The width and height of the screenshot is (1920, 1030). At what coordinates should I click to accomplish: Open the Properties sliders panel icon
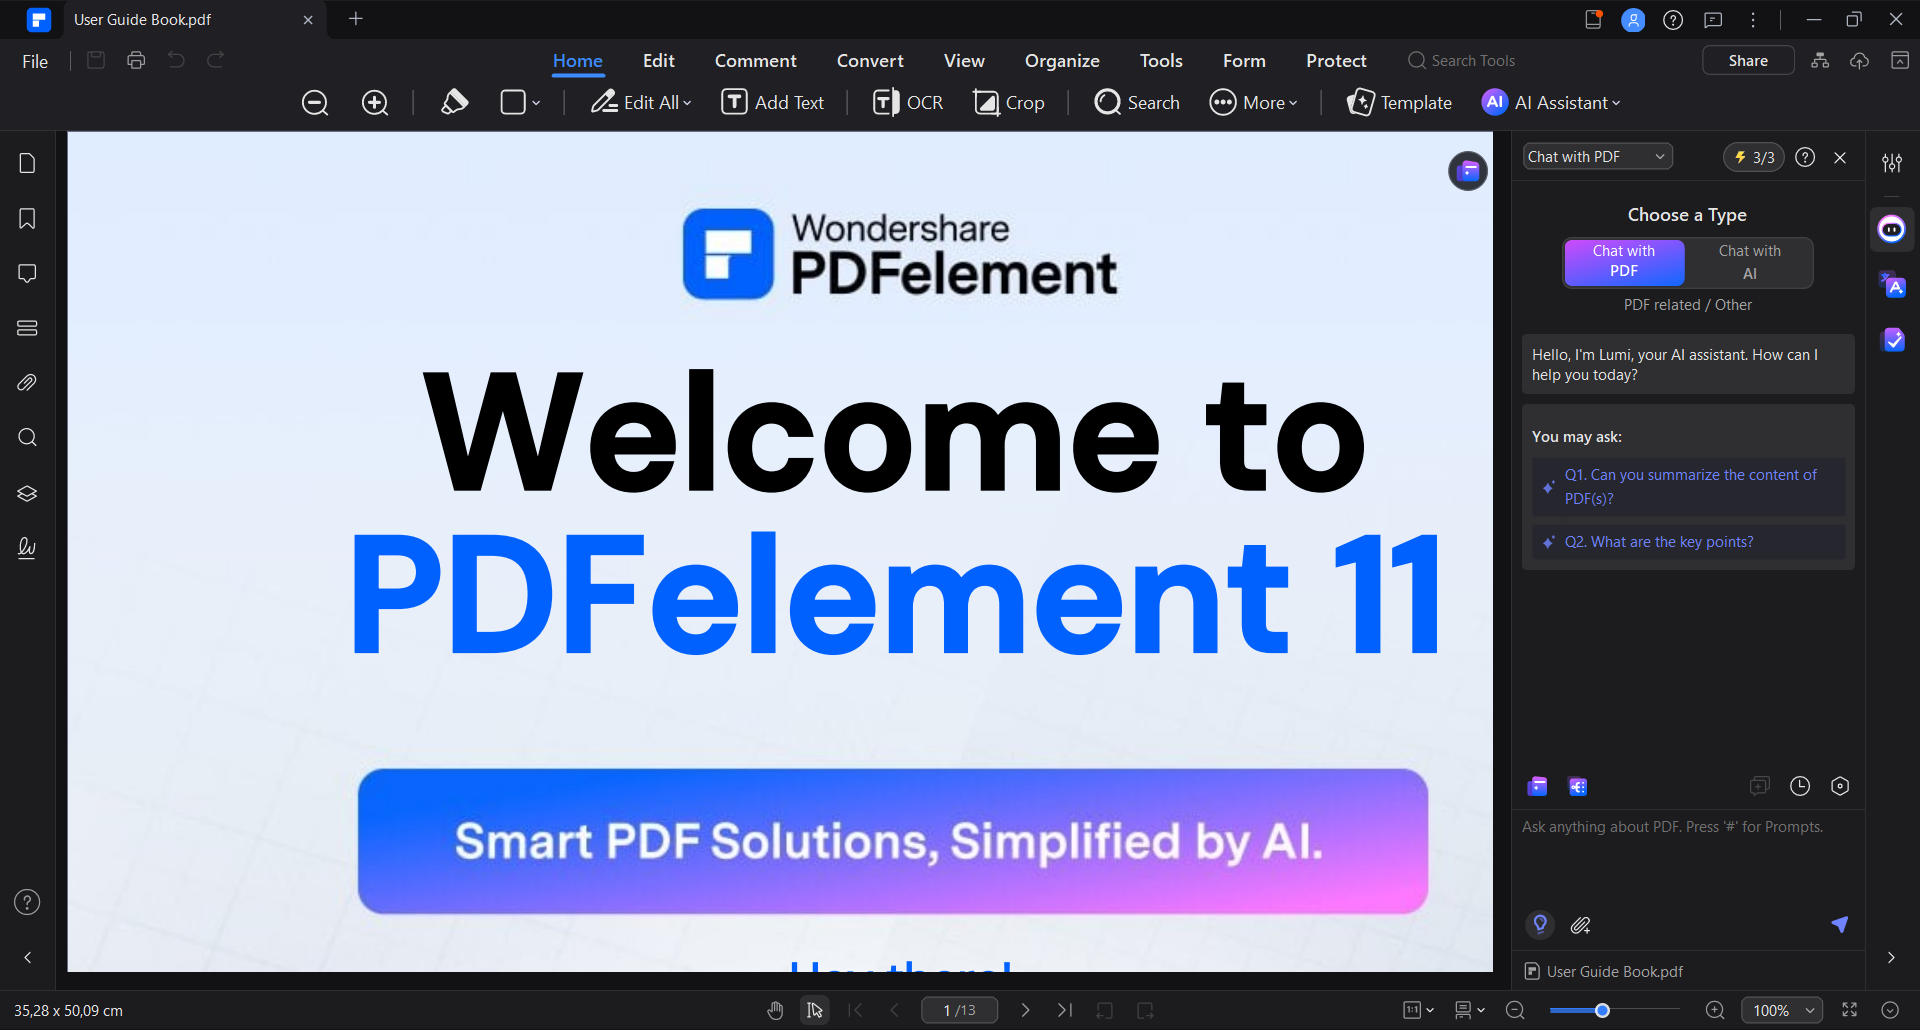click(1892, 163)
